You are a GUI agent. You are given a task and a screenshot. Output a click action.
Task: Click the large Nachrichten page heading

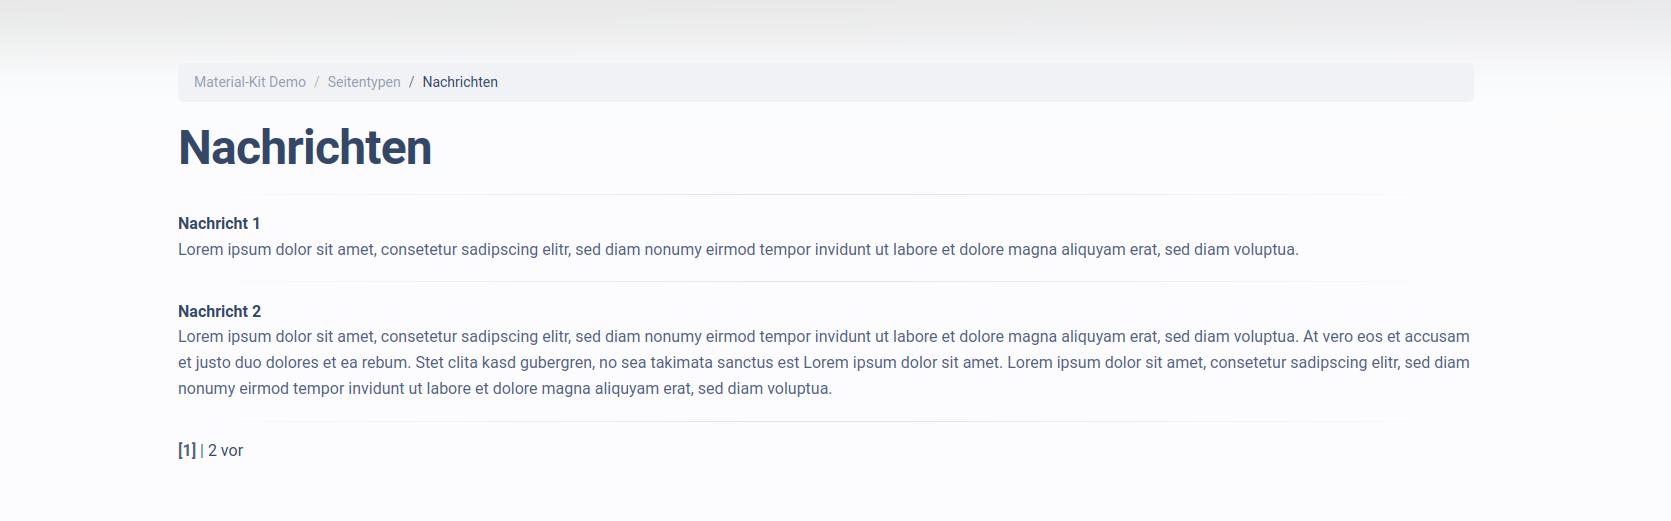tap(305, 148)
